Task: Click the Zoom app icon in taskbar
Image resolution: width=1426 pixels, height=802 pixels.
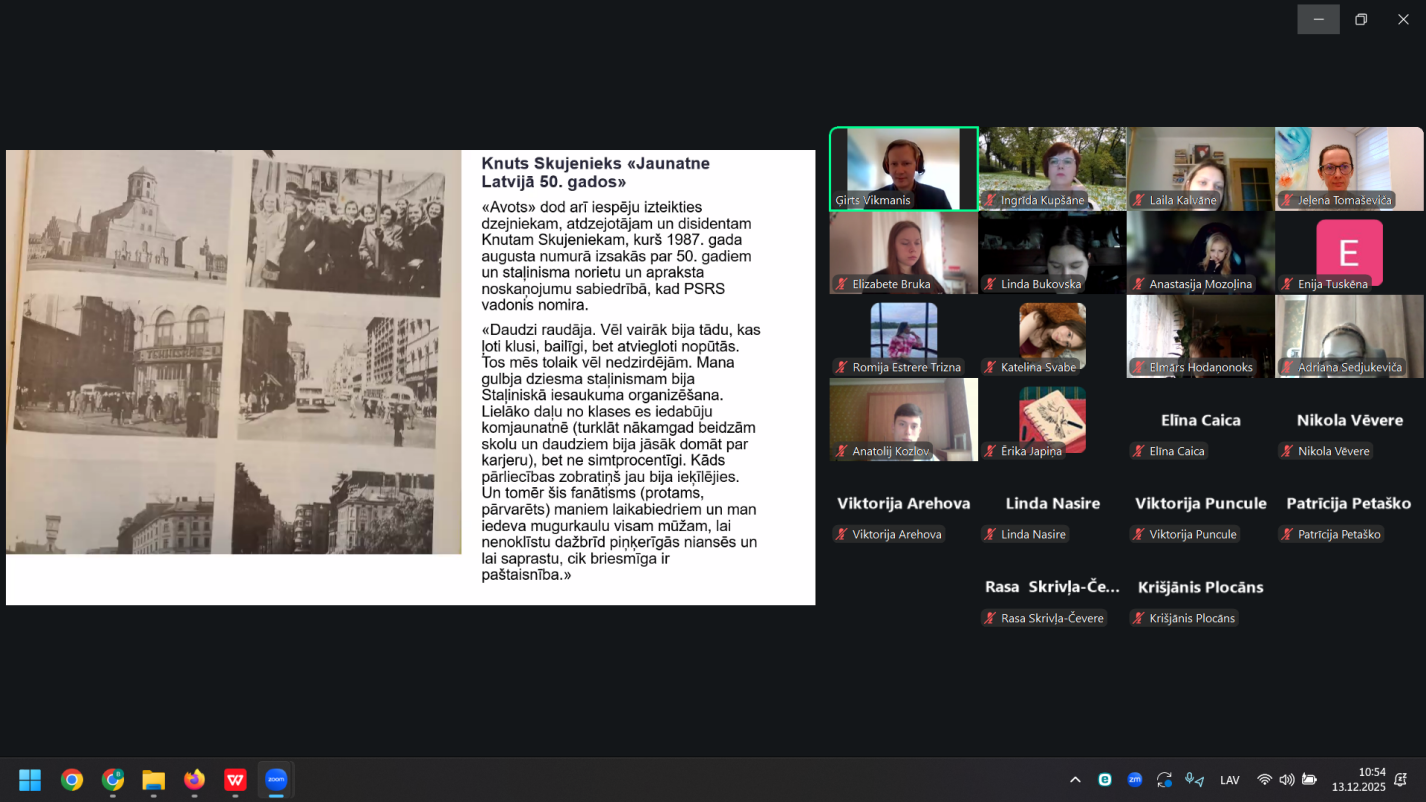Action: click(x=276, y=780)
